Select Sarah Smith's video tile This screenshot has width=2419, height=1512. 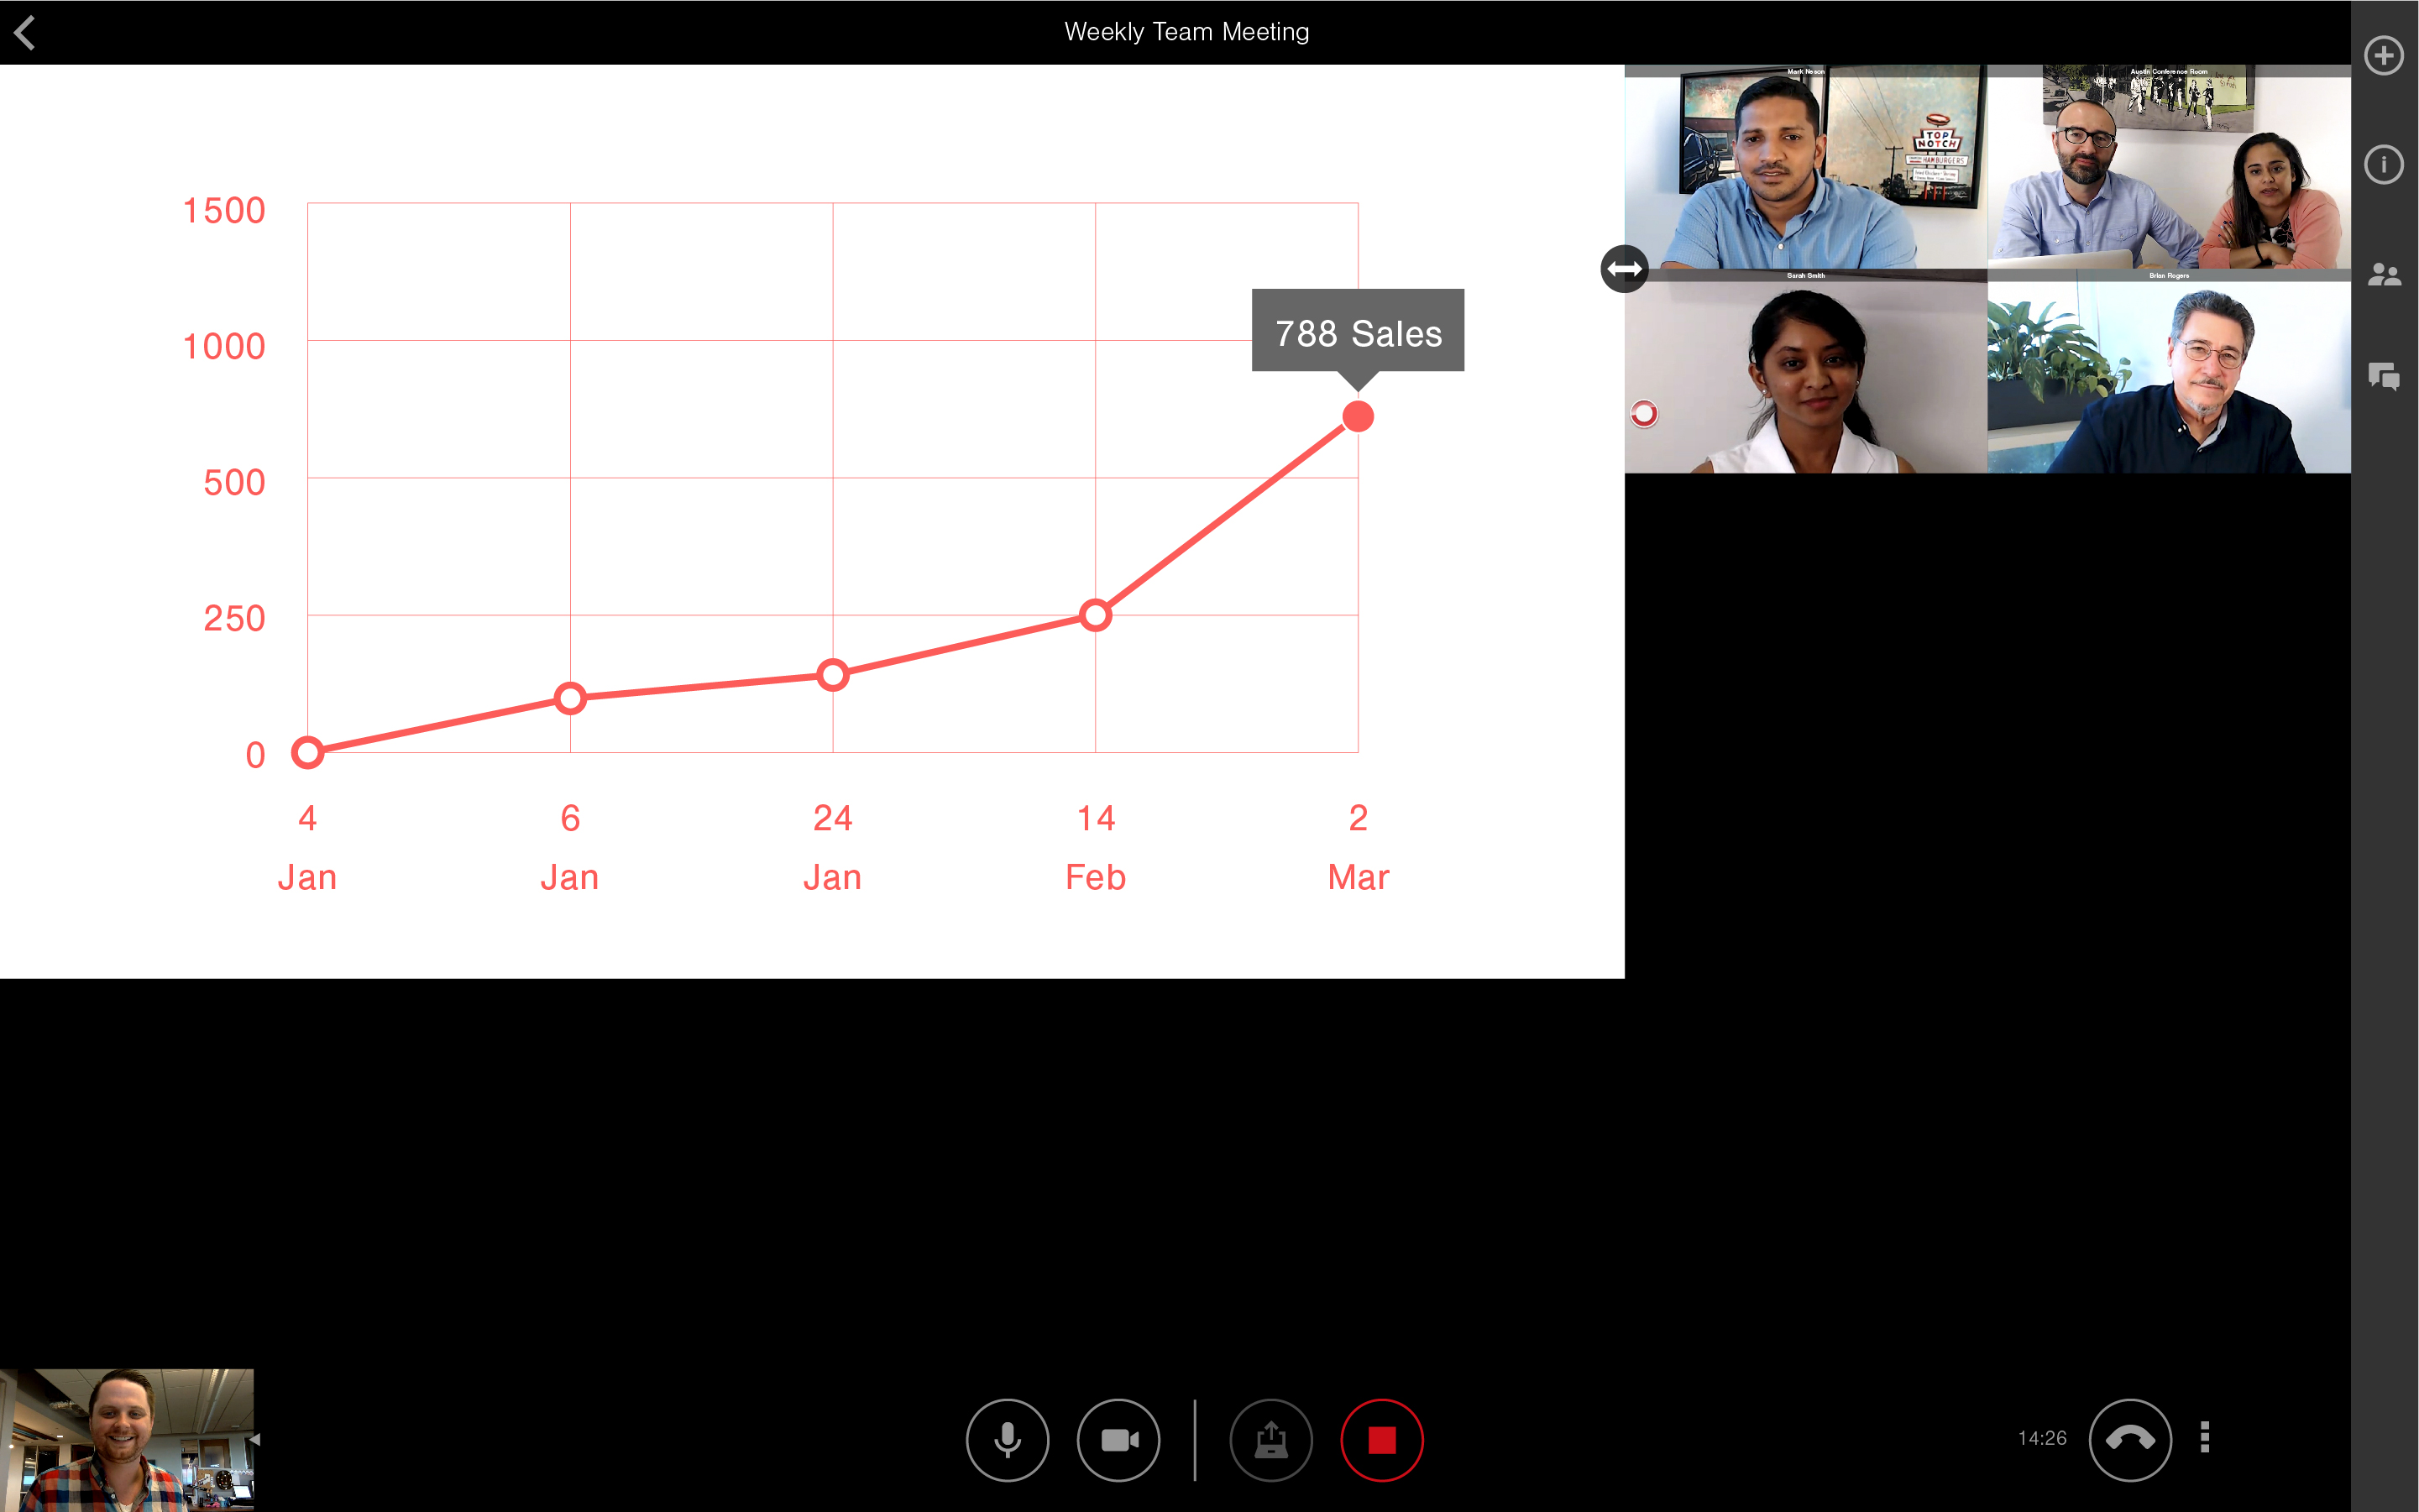click(1806, 371)
